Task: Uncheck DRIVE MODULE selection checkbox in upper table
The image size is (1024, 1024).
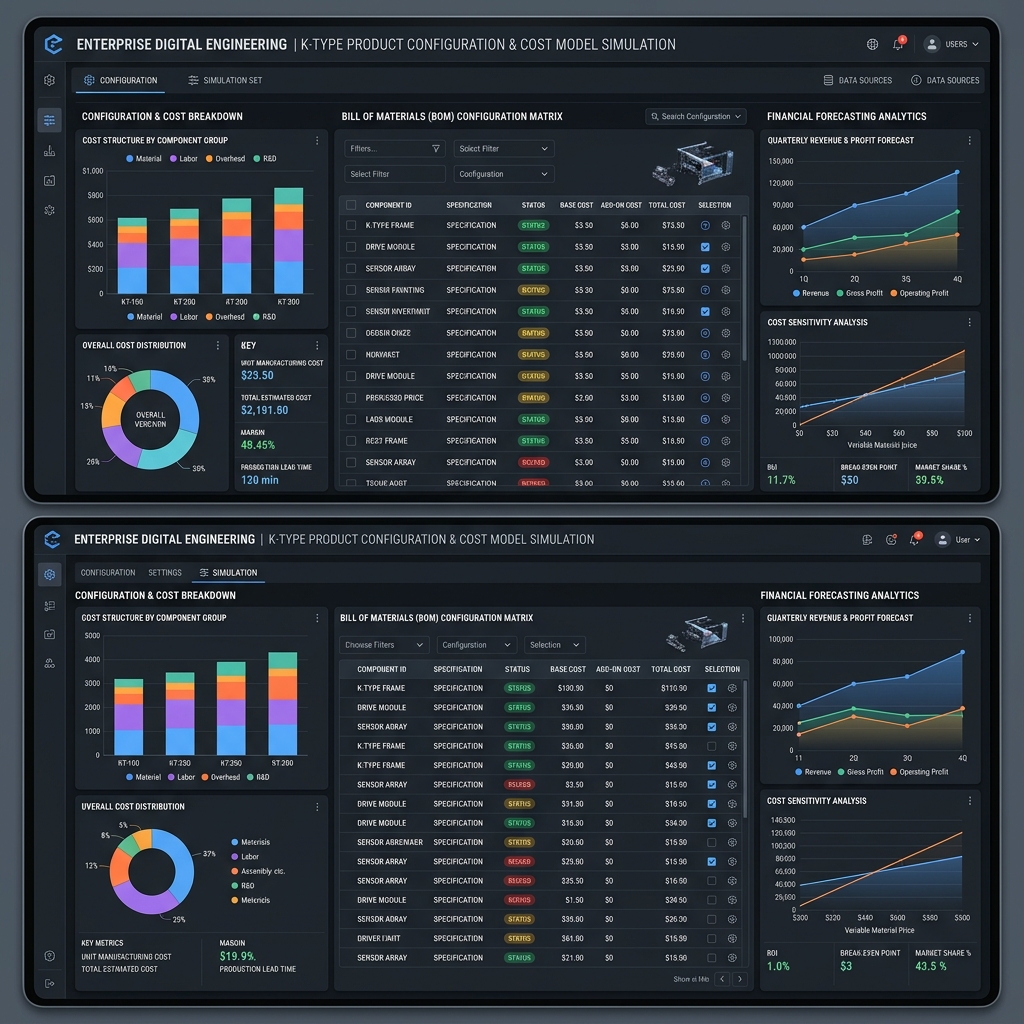Action: pos(705,247)
